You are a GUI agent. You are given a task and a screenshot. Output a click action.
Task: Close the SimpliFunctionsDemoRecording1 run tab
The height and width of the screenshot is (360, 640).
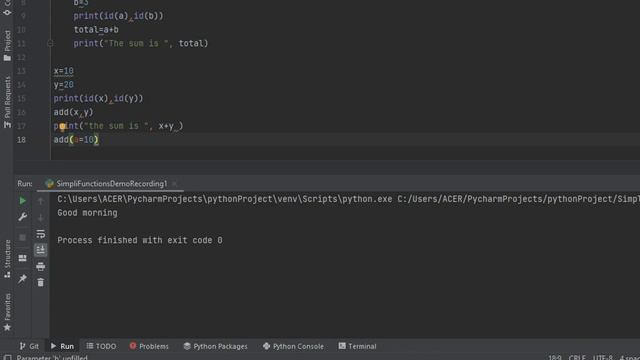(175, 184)
